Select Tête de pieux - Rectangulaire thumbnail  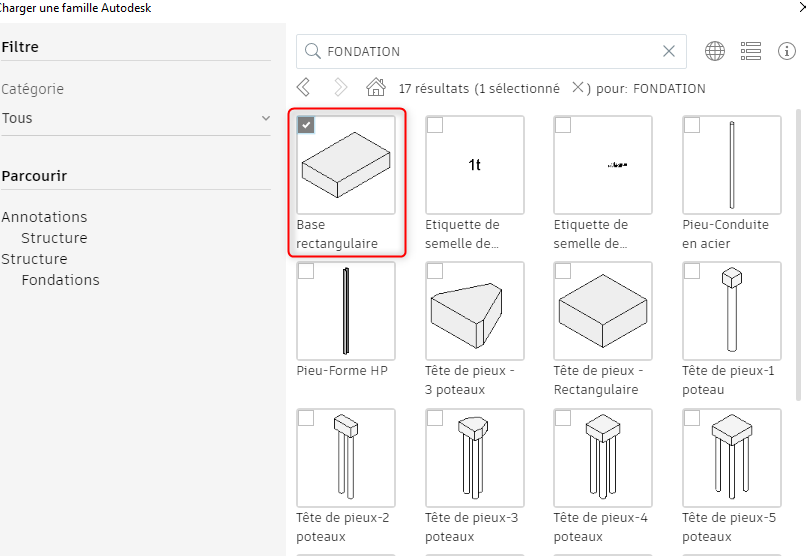point(603,311)
